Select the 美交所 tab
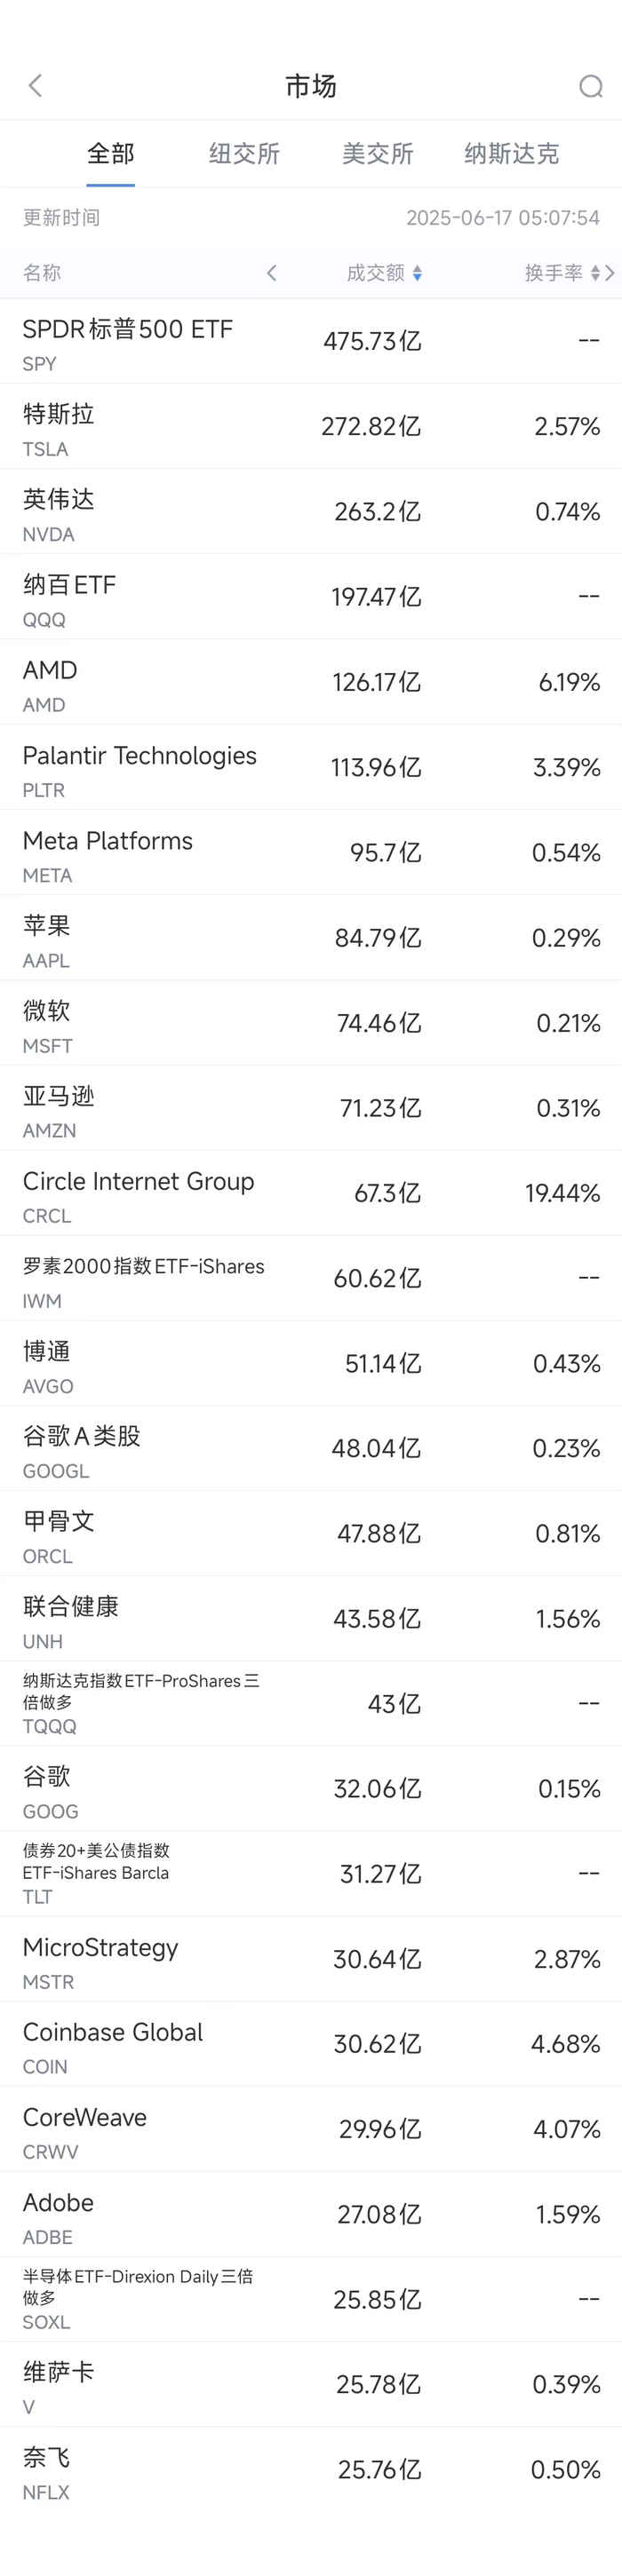 pos(377,154)
